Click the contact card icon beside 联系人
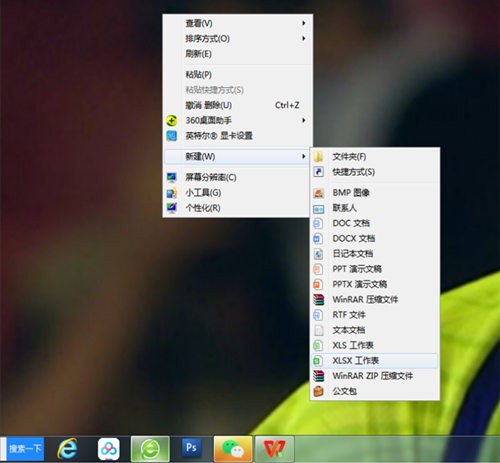Viewport: 500px width, 463px height. click(319, 209)
